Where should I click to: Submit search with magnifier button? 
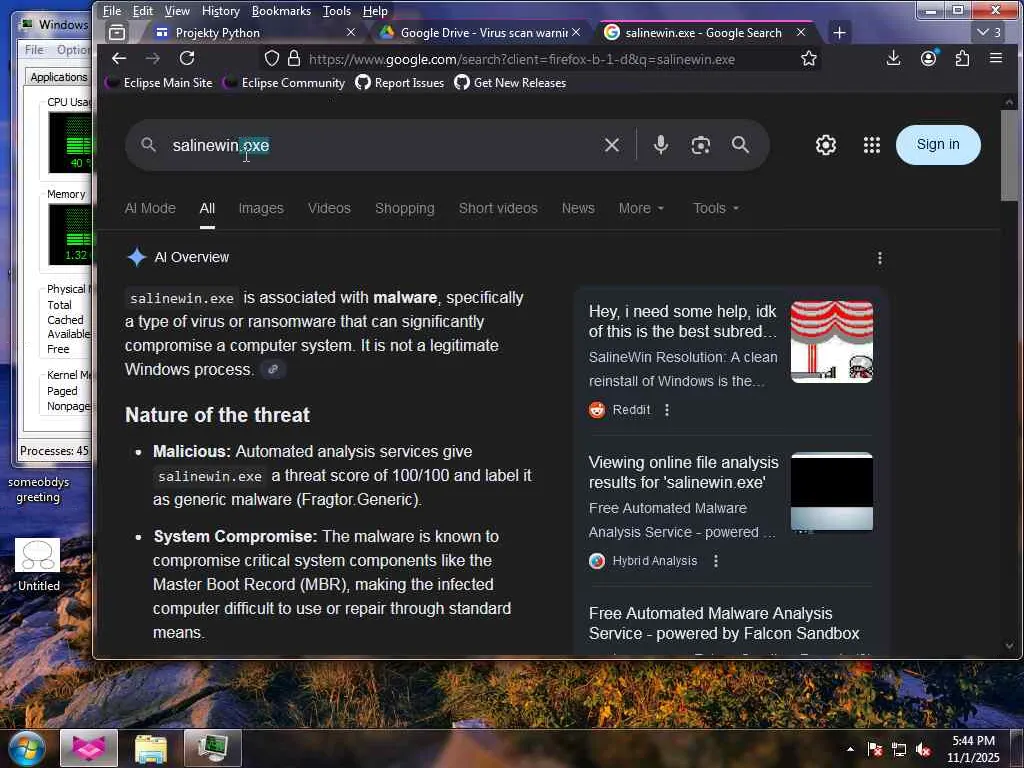[x=741, y=145]
